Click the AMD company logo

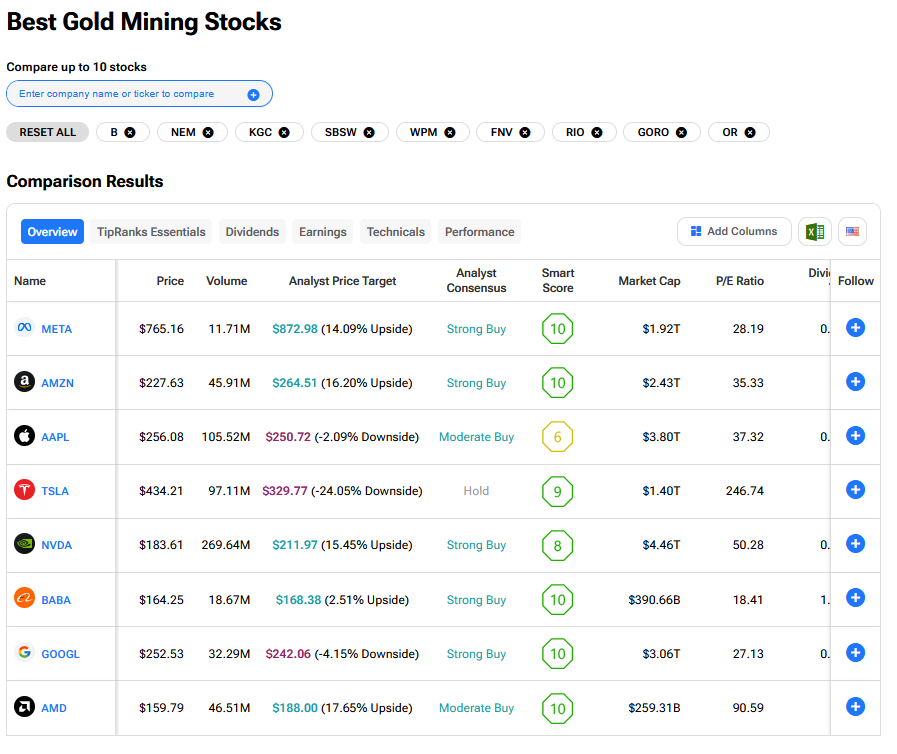[x=24, y=707]
